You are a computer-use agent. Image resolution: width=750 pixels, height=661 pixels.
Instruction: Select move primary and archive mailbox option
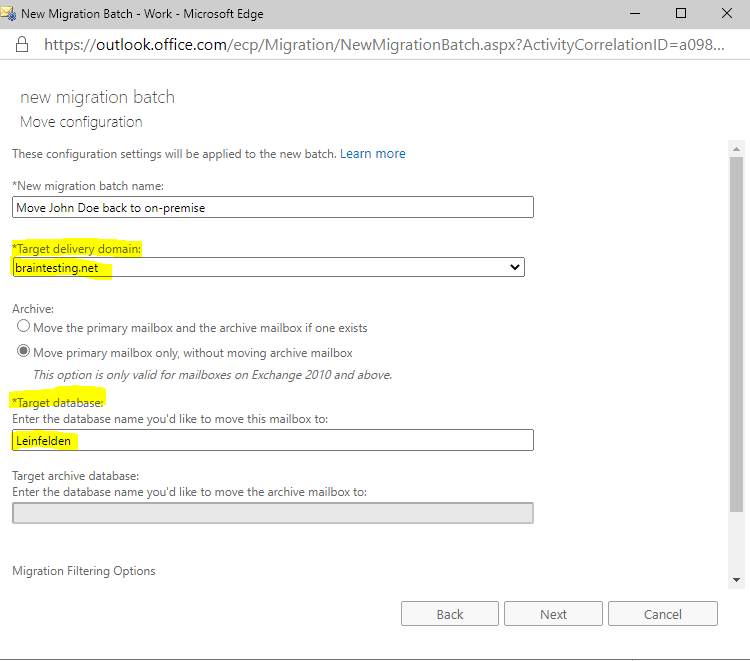[23, 326]
